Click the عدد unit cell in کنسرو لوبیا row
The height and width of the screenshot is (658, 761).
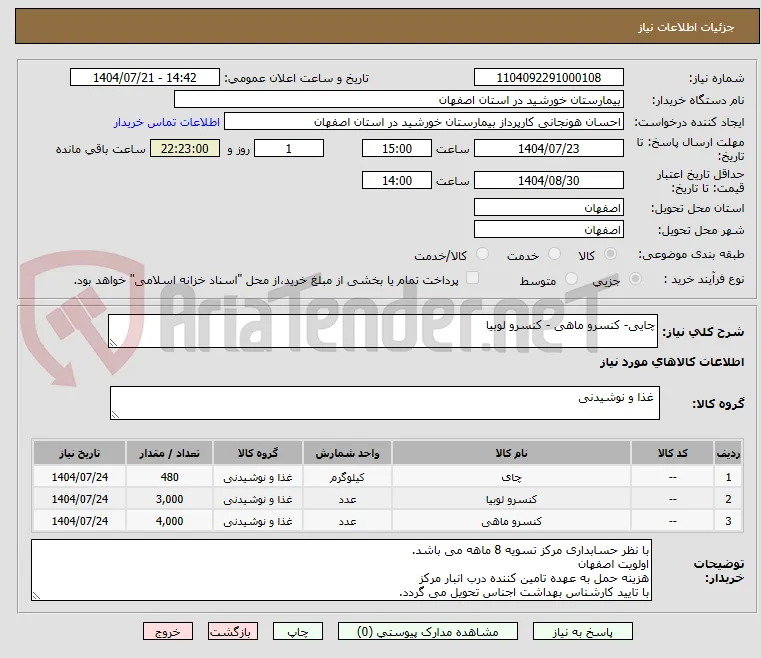[347, 499]
